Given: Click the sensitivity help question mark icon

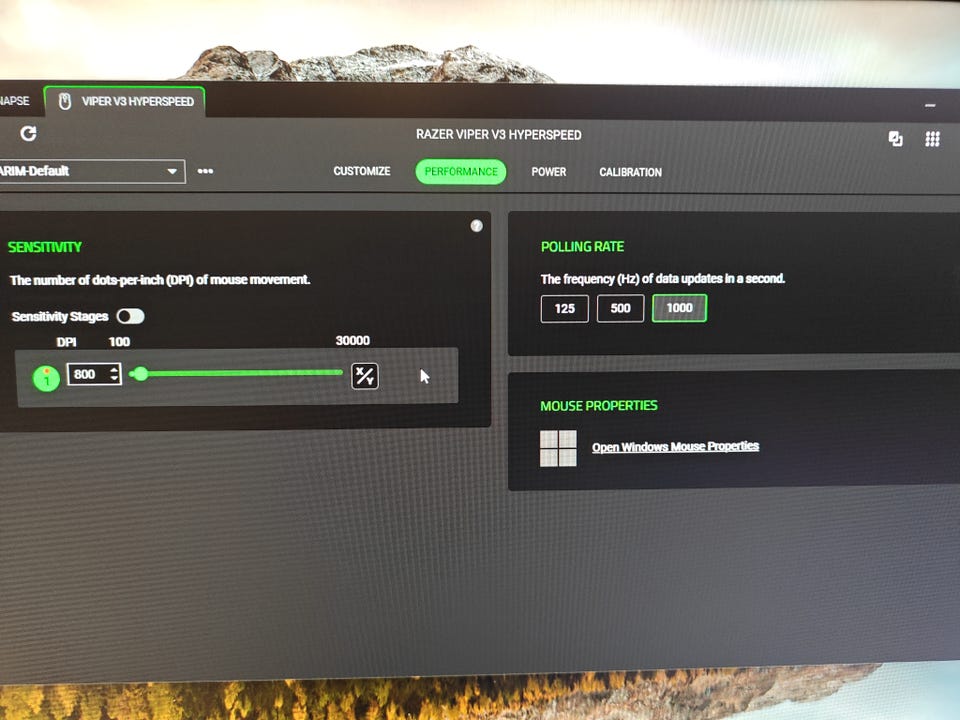Looking at the screenshot, I should [476, 226].
